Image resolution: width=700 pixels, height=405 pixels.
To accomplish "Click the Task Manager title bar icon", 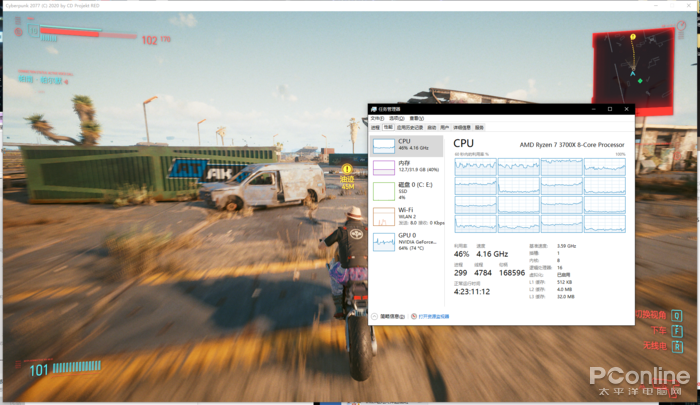I will pyautogui.click(x=374, y=109).
